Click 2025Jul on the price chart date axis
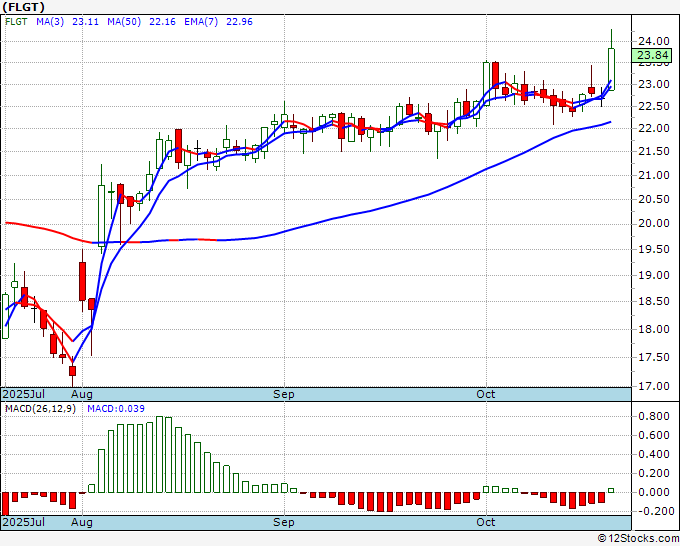The image size is (680, 546). click(24, 394)
